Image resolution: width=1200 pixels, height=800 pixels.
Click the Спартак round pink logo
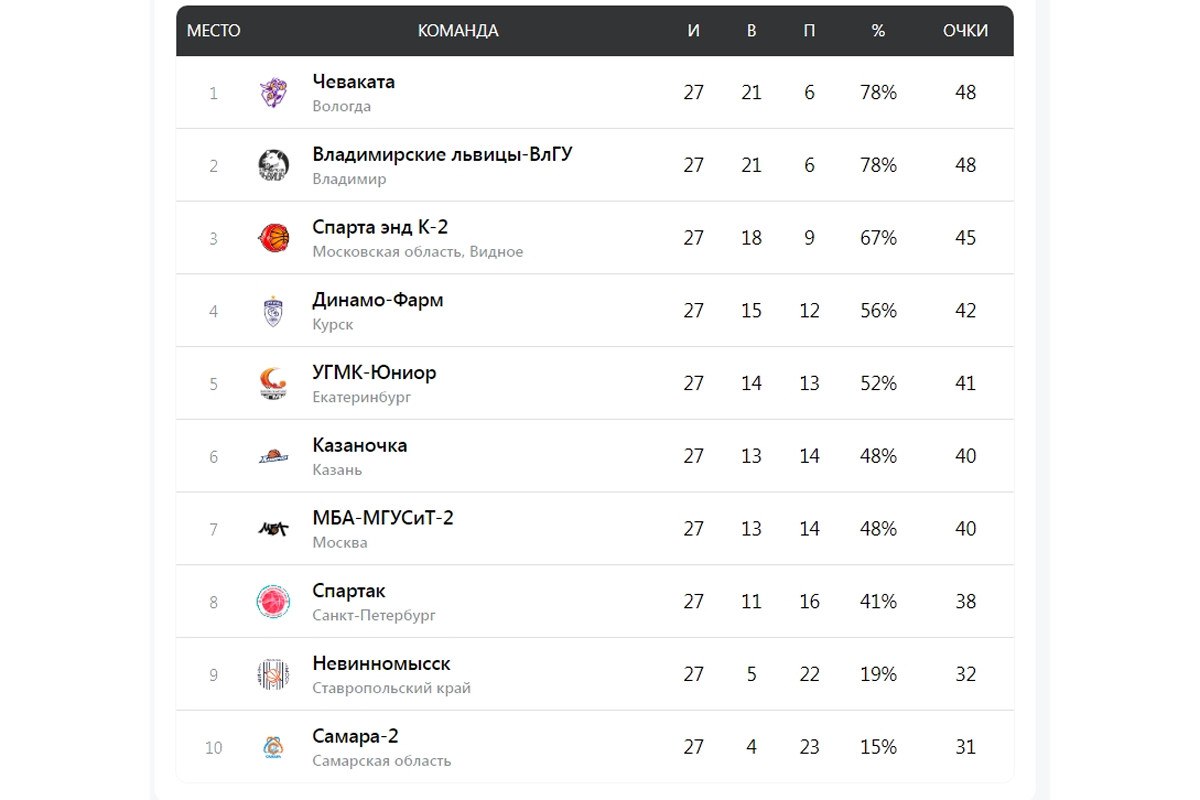(x=273, y=602)
